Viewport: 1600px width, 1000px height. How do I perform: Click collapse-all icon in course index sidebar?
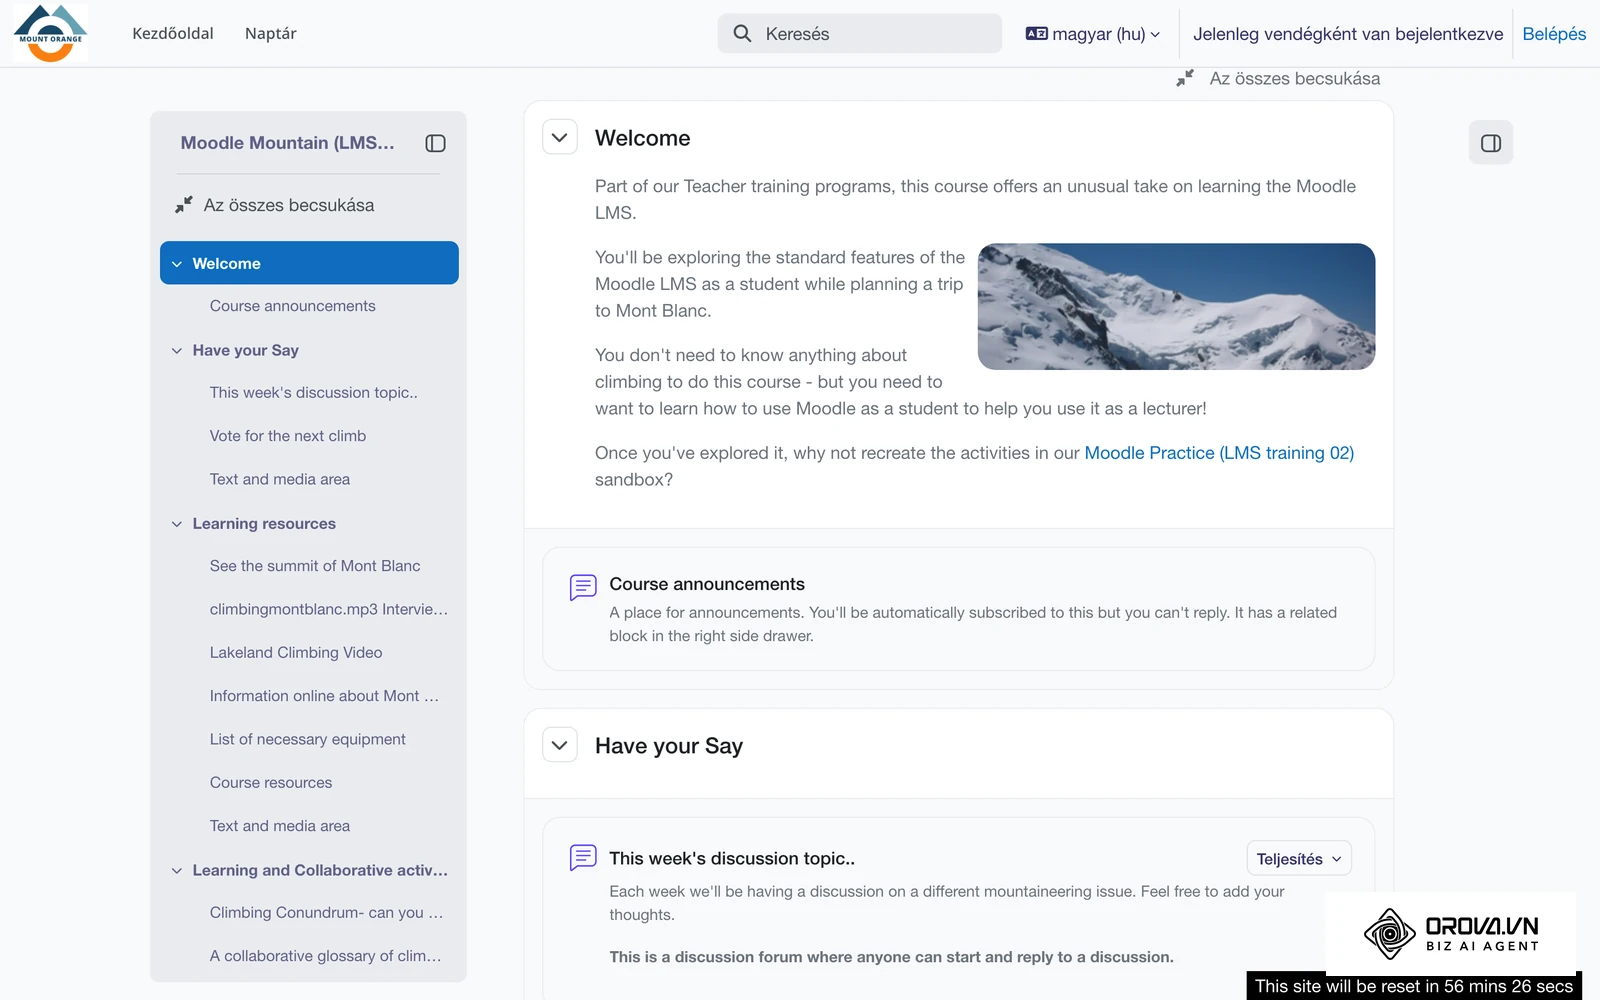point(184,205)
